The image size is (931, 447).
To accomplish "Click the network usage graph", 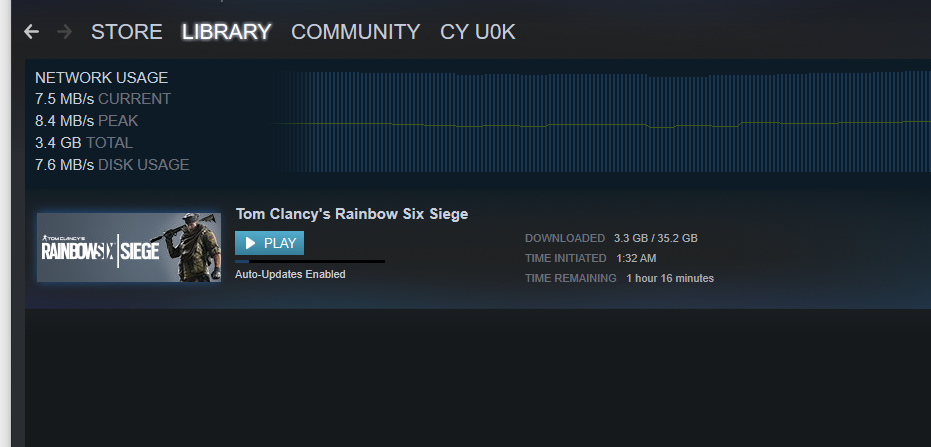I will (x=601, y=122).
